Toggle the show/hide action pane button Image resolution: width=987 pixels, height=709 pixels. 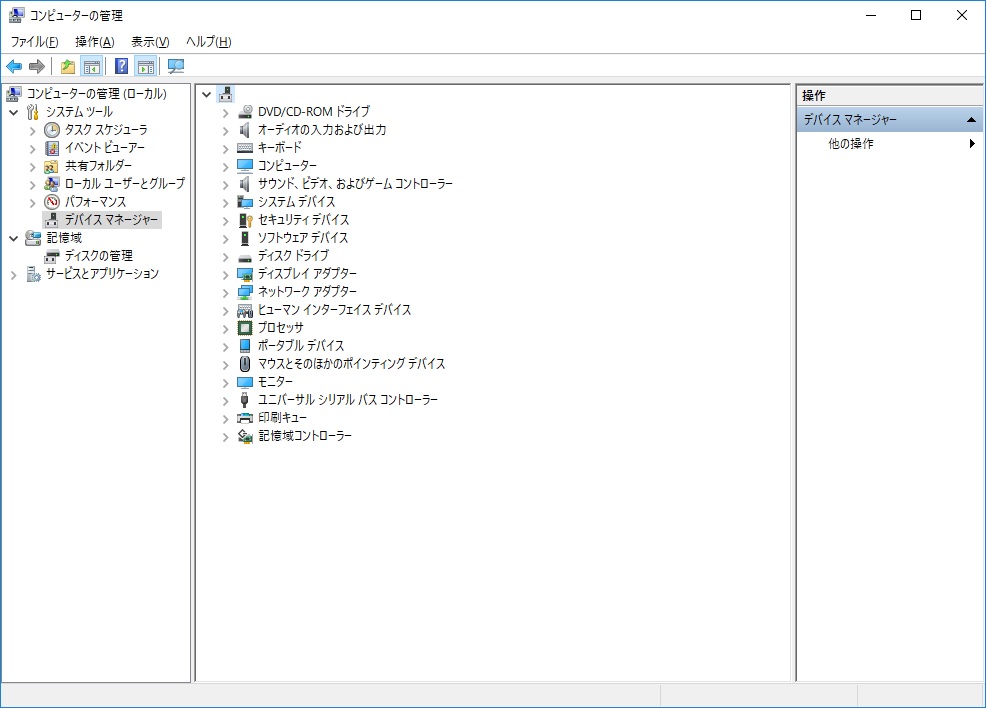pyautogui.click(x=146, y=67)
